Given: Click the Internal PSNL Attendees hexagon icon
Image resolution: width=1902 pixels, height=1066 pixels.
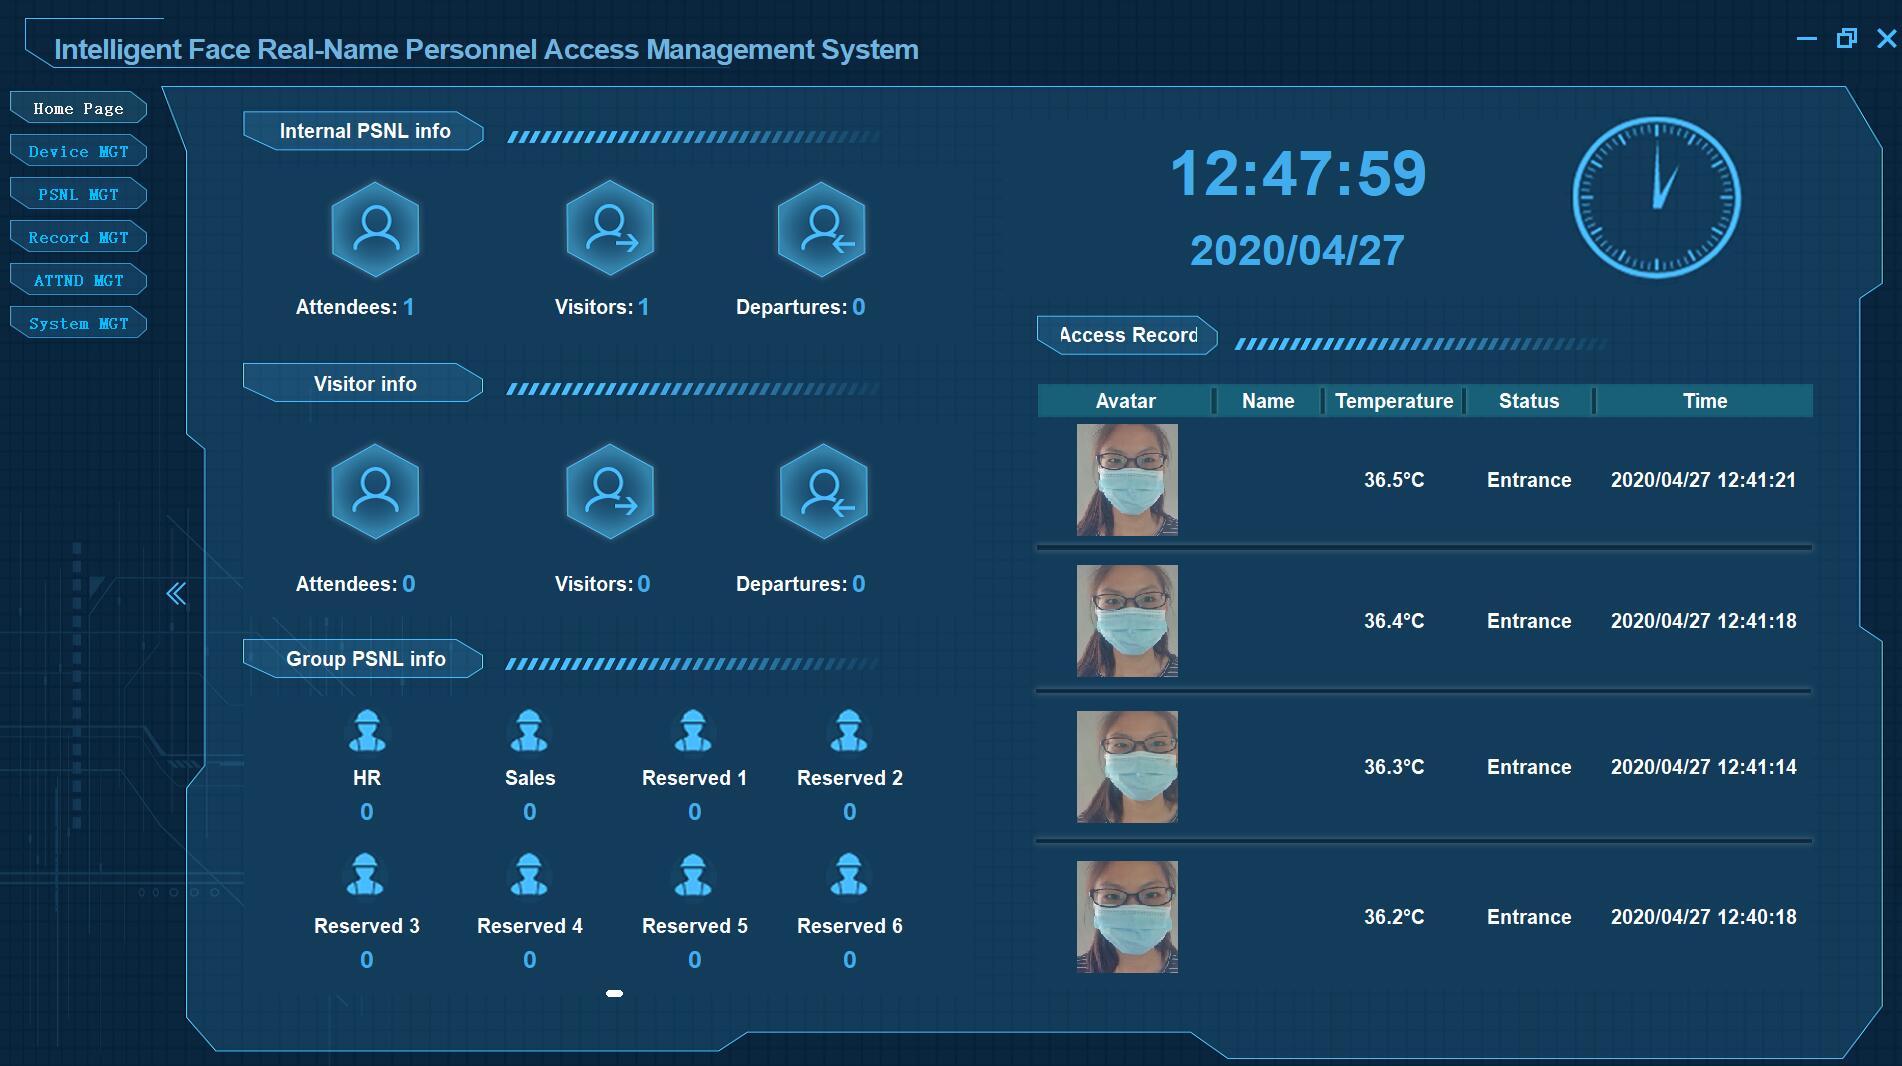Looking at the screenshot, I should click(x=375, y=230).
